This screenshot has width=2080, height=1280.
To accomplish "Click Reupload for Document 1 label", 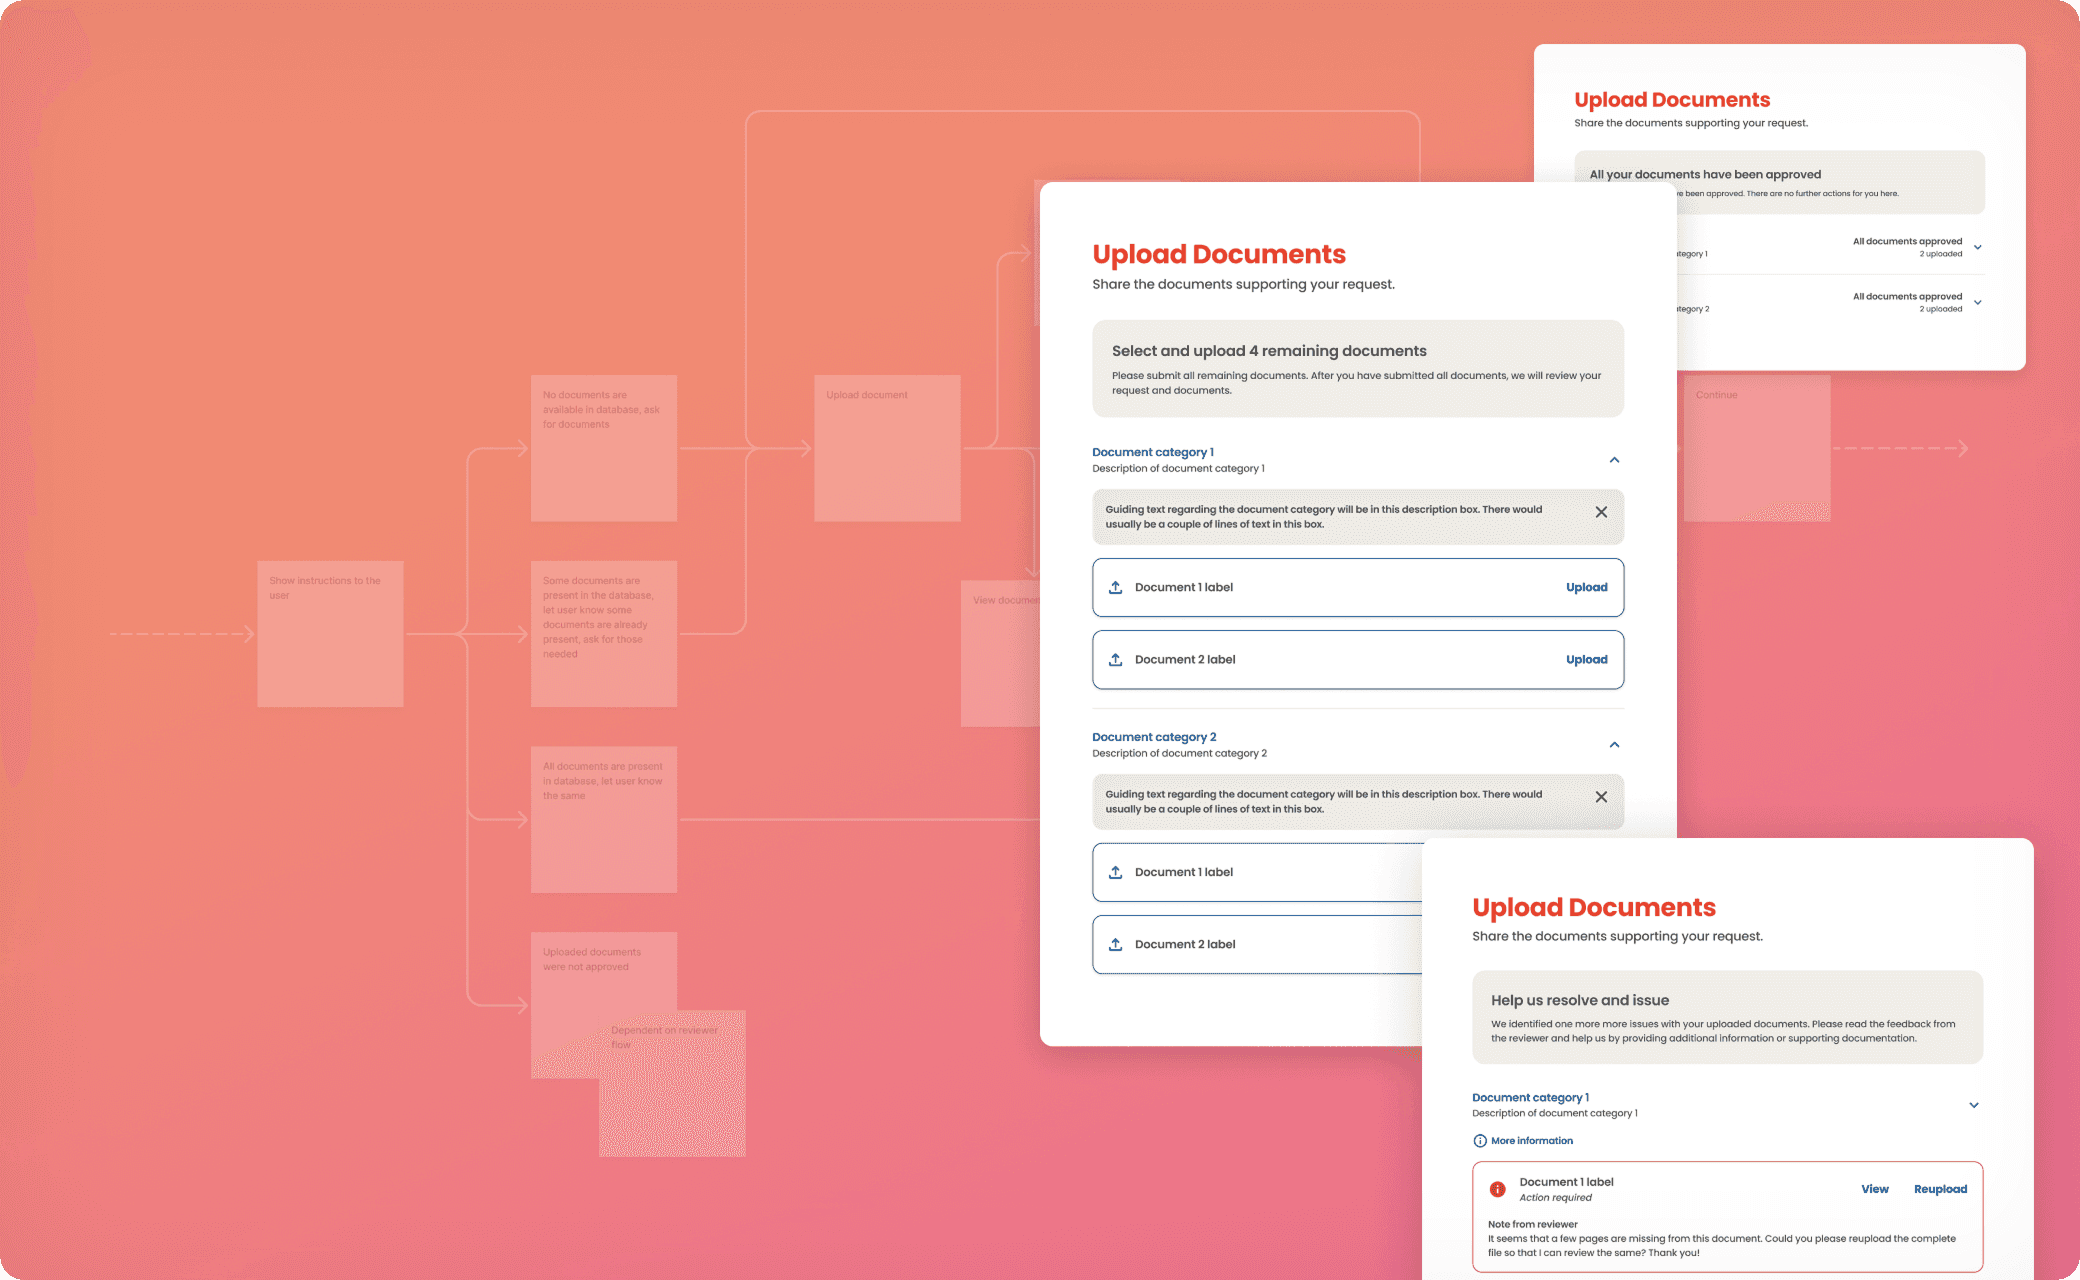I will pos(1940,1189).
